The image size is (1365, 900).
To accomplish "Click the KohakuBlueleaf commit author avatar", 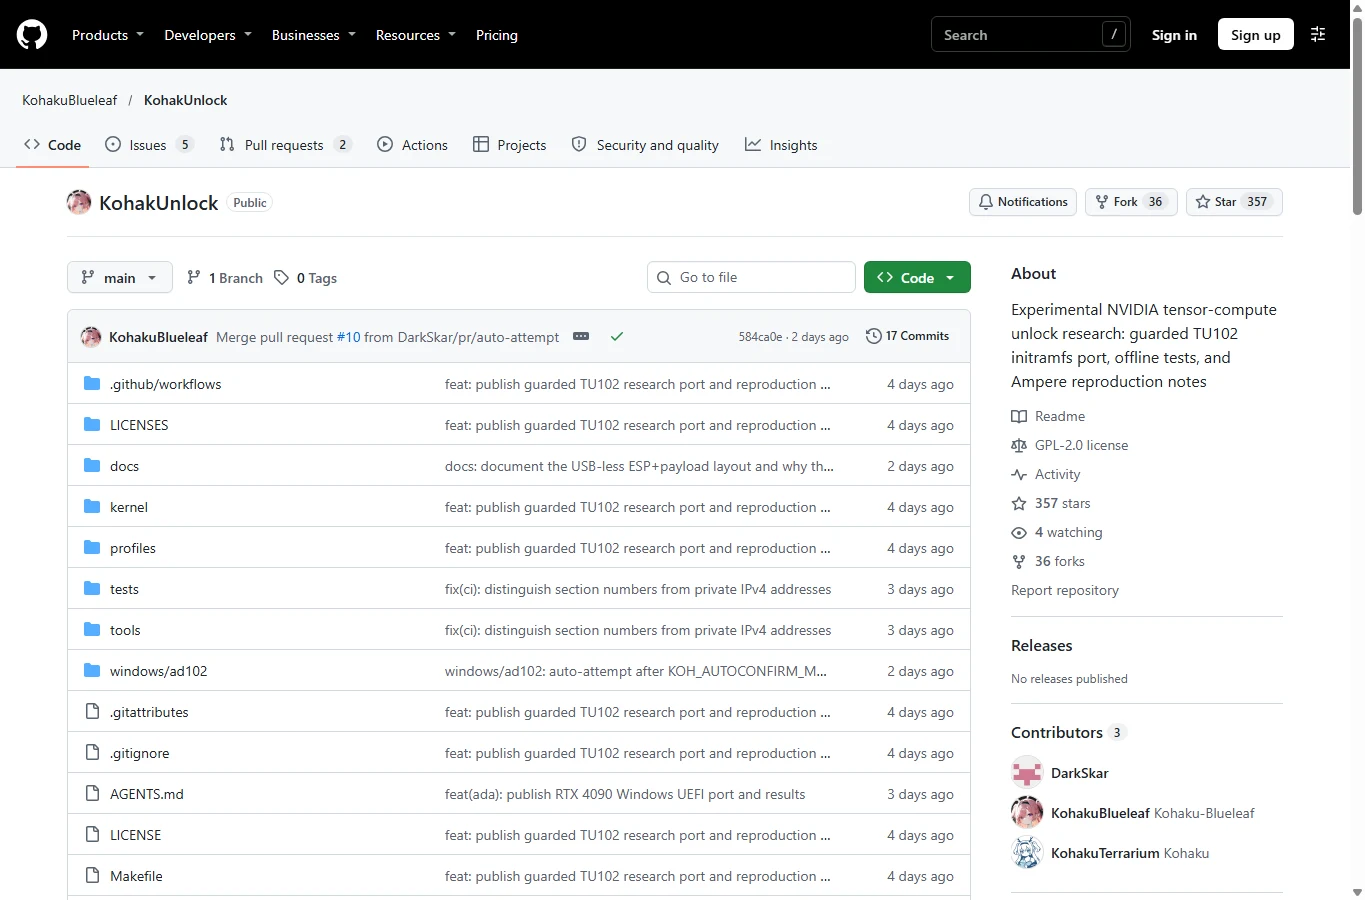I will pyautogui.click(x=91, y=337).
